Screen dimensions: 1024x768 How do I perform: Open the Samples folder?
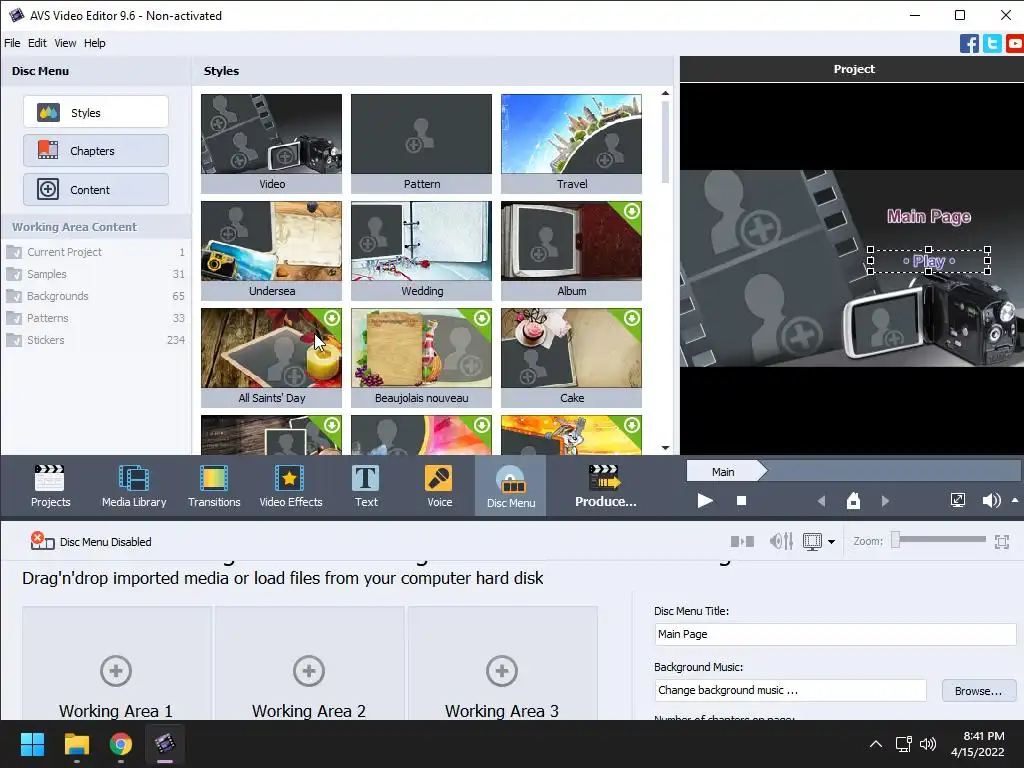tap(95, 274)
